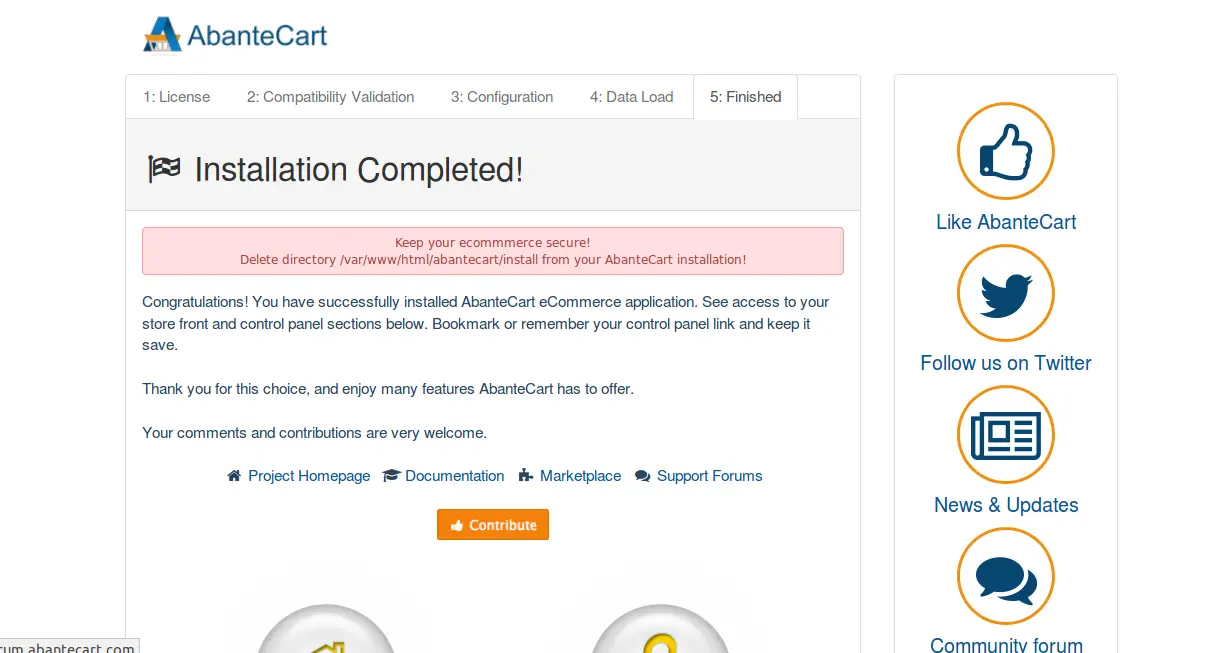
Task: Click the News & Updates text link
Action: pyautogui.click(x=1006, y=505)
